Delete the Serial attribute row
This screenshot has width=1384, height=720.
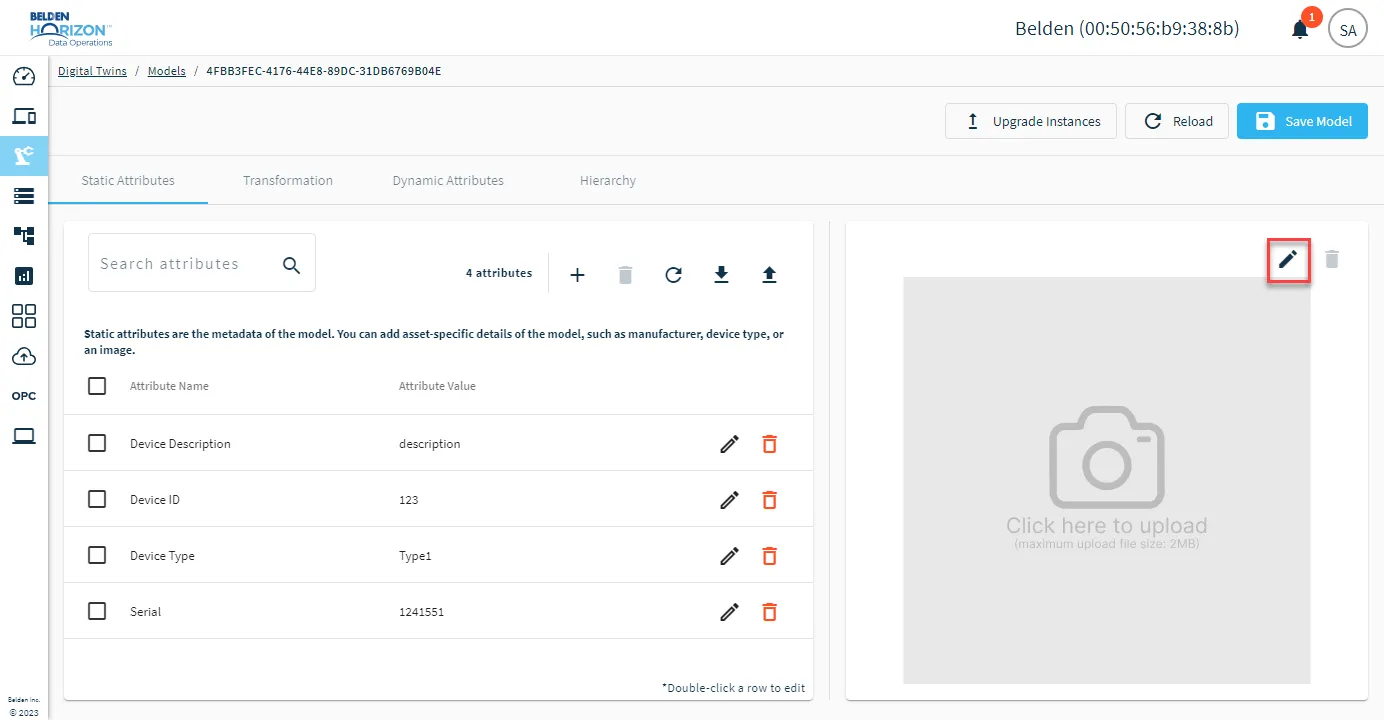769,612
